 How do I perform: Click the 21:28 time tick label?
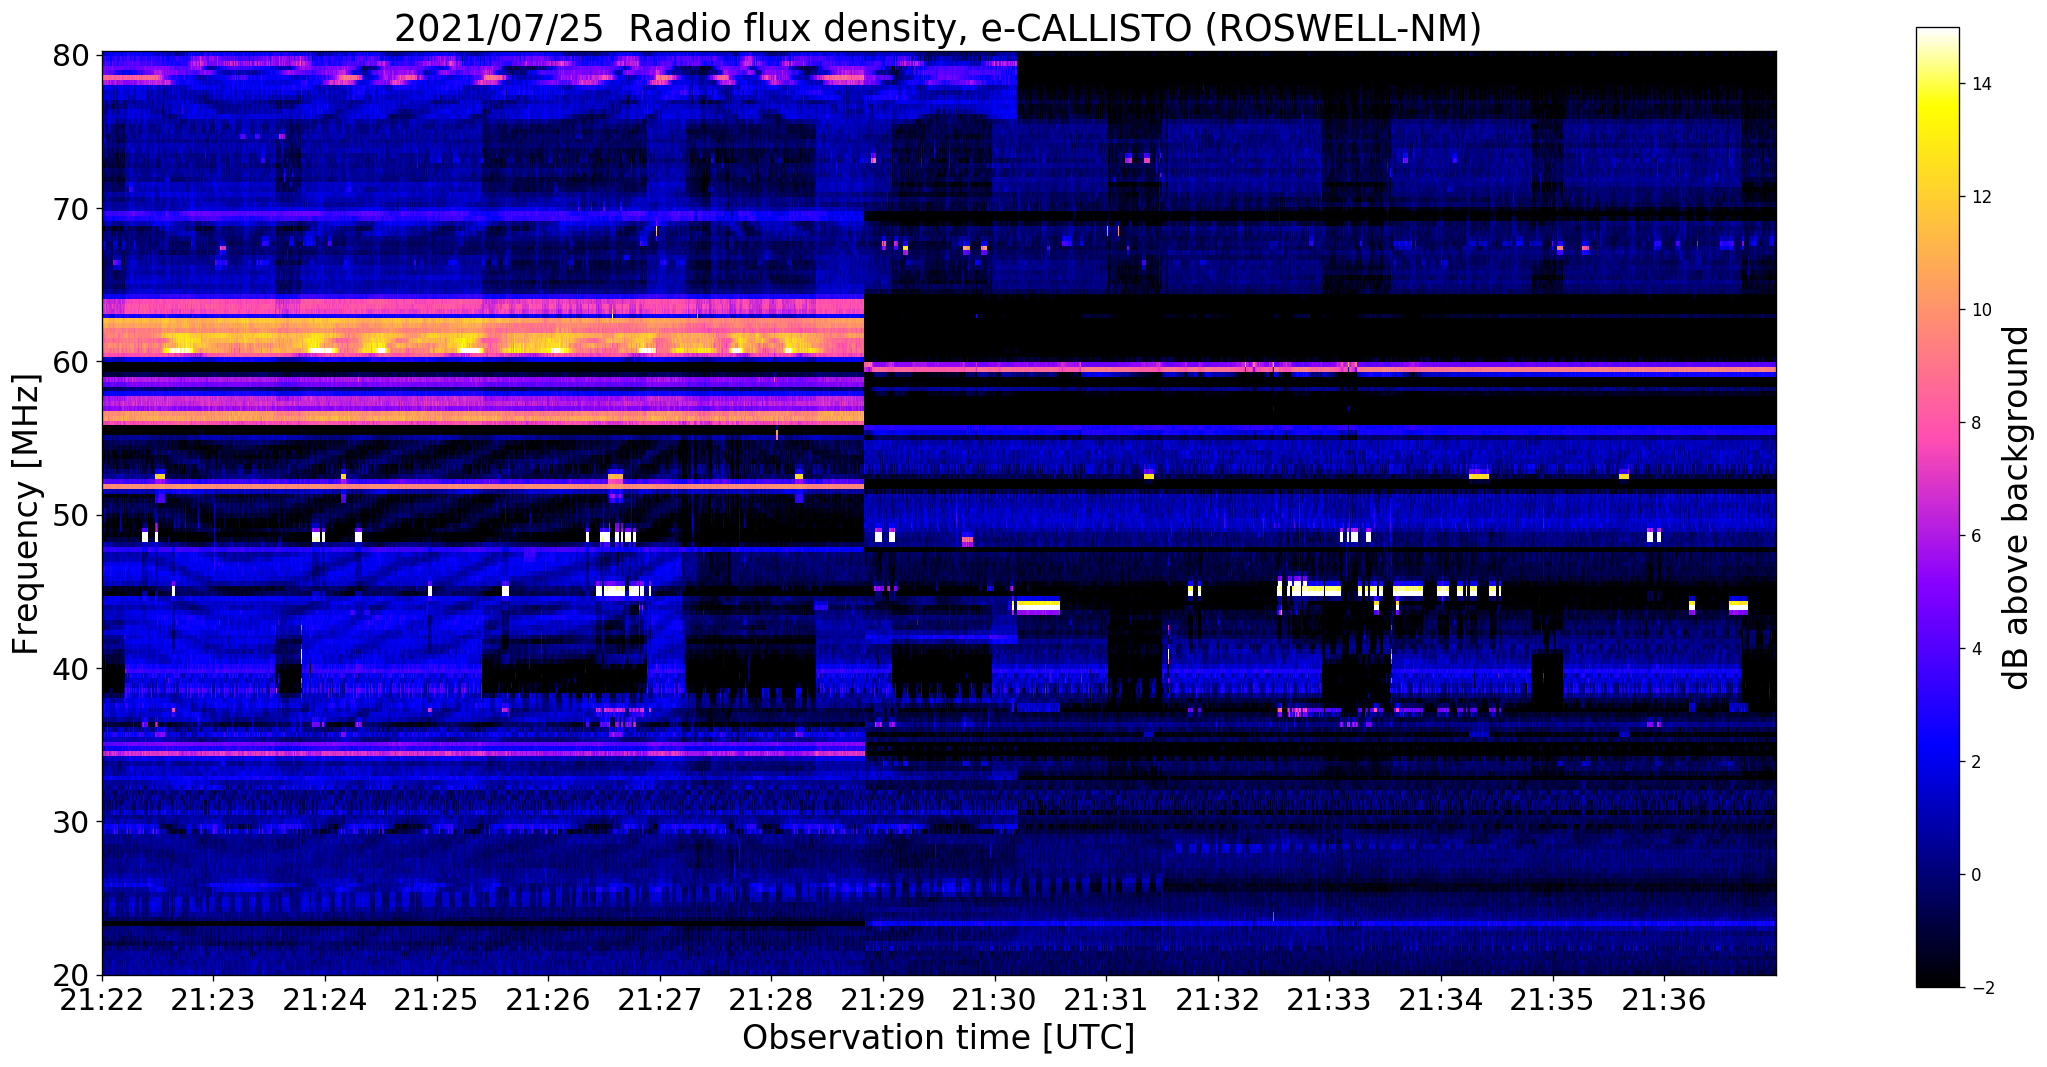pyautogui.click(x=771, y=1000)
